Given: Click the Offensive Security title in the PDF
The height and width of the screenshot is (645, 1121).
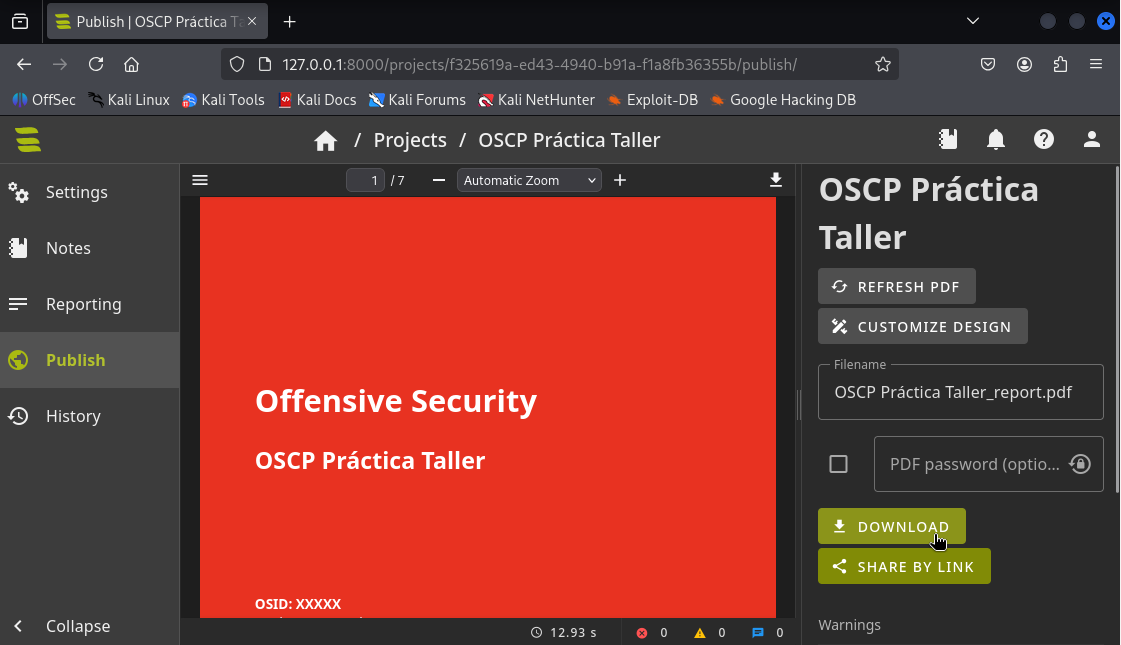Looking at the screenshot, I should 396,401.
